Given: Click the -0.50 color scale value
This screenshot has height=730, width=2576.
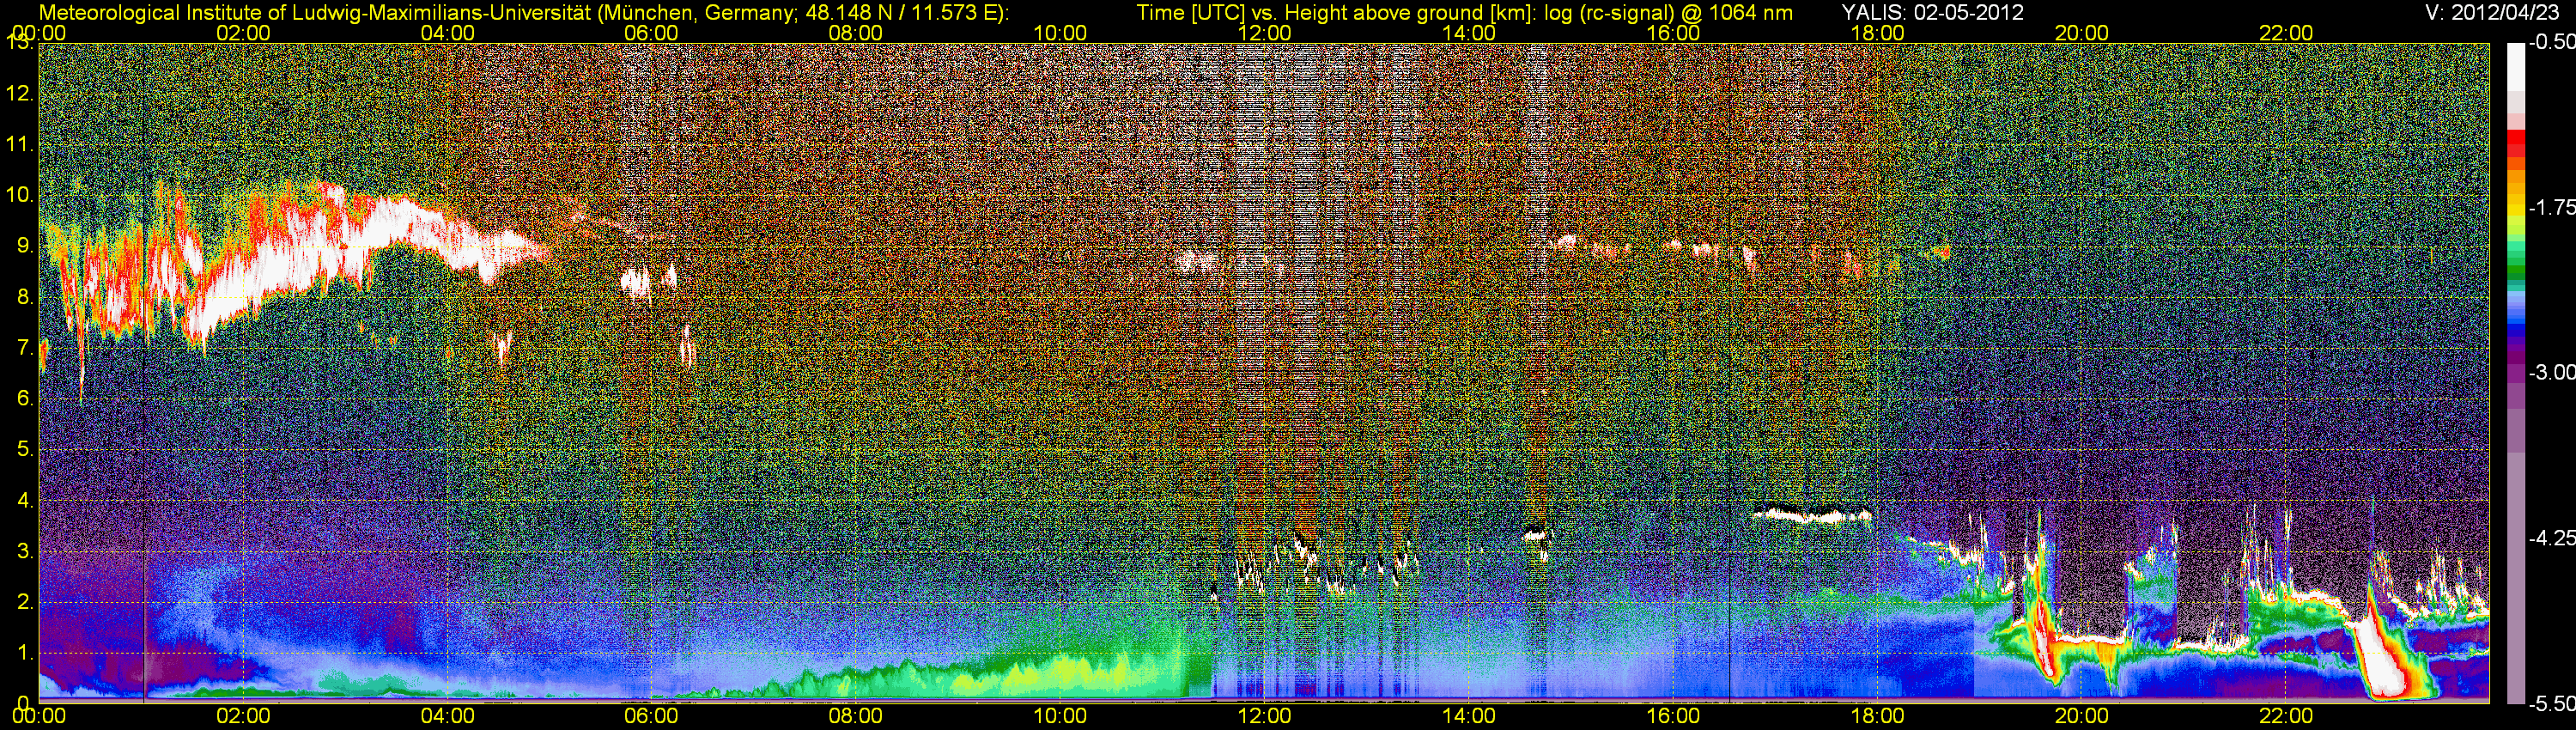Looking at the screenshot, I should [2551, 42].
